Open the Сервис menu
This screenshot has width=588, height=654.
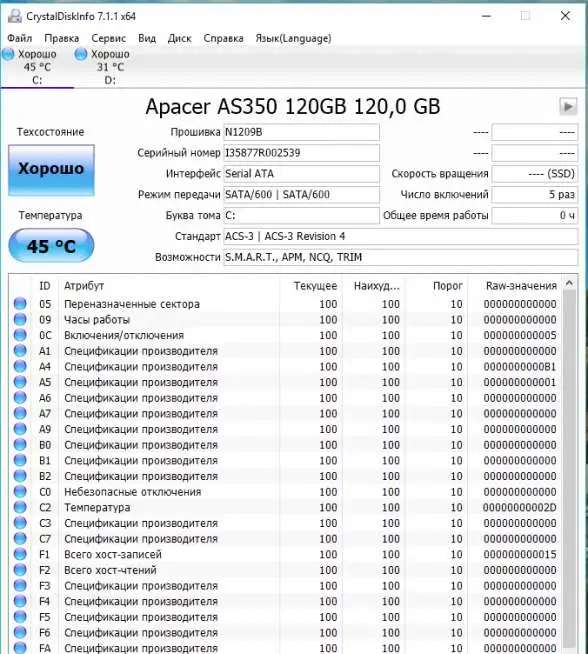tap(108, 38)
